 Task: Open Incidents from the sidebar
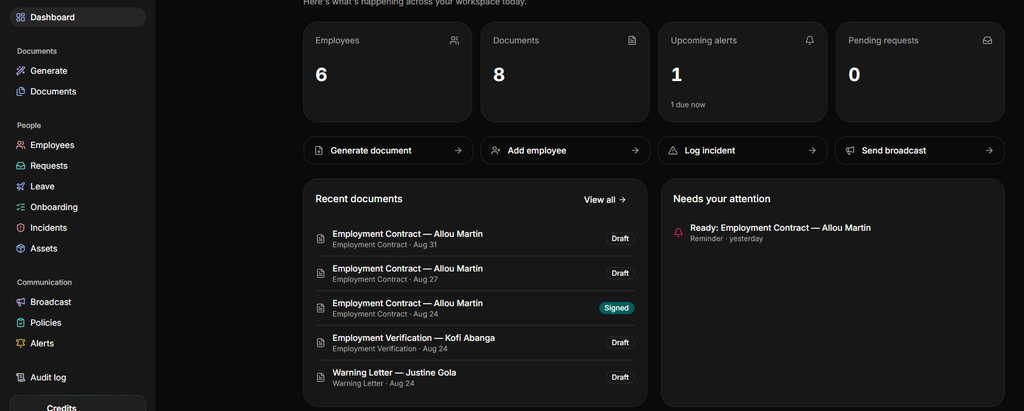pos(78,228)
